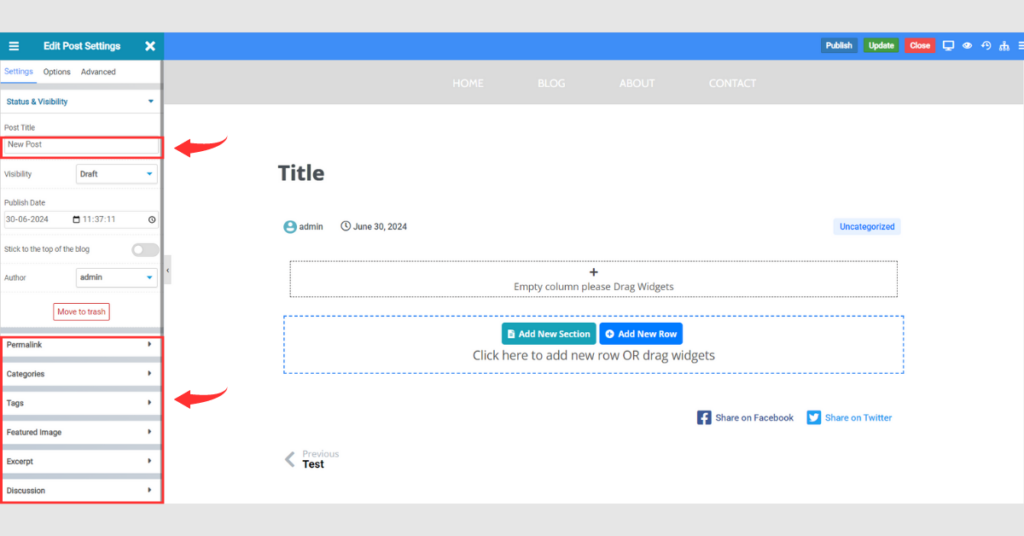Switch to the Advanced tab
1024x536 pixels.
coord(98,72)
